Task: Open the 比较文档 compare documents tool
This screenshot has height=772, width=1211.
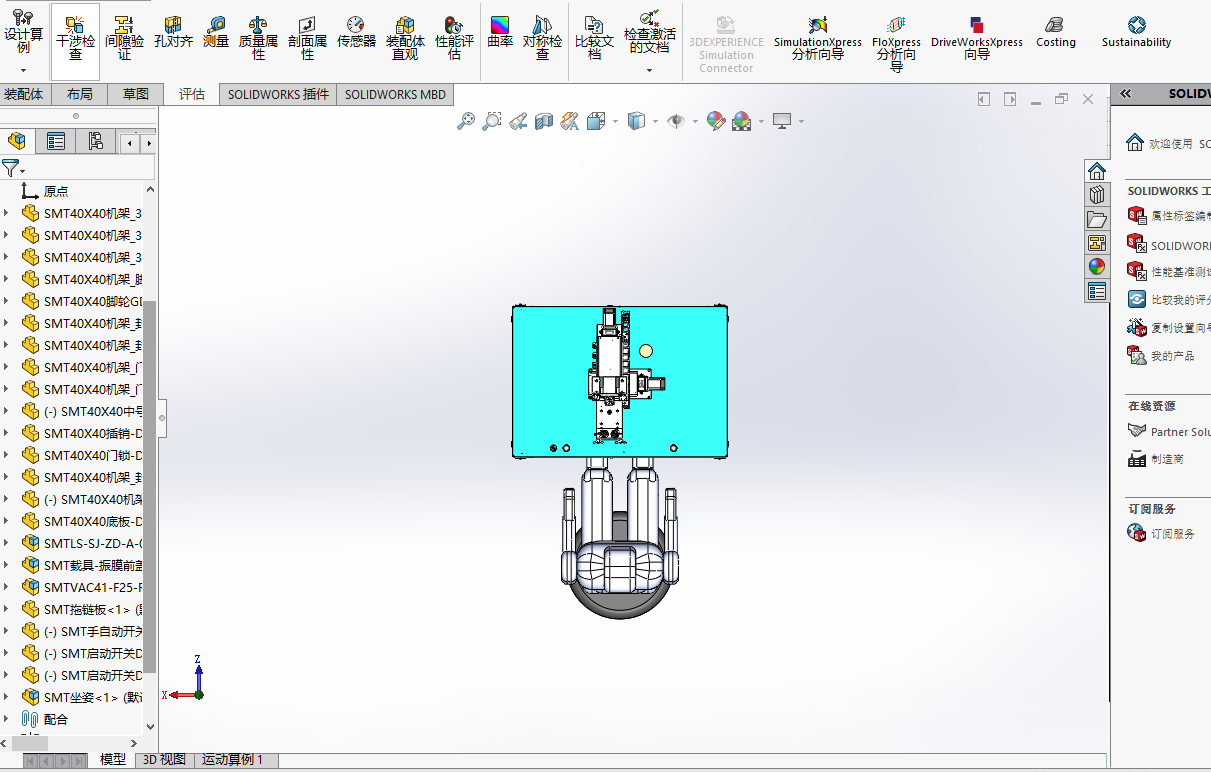Action: (x=594, y=40)
